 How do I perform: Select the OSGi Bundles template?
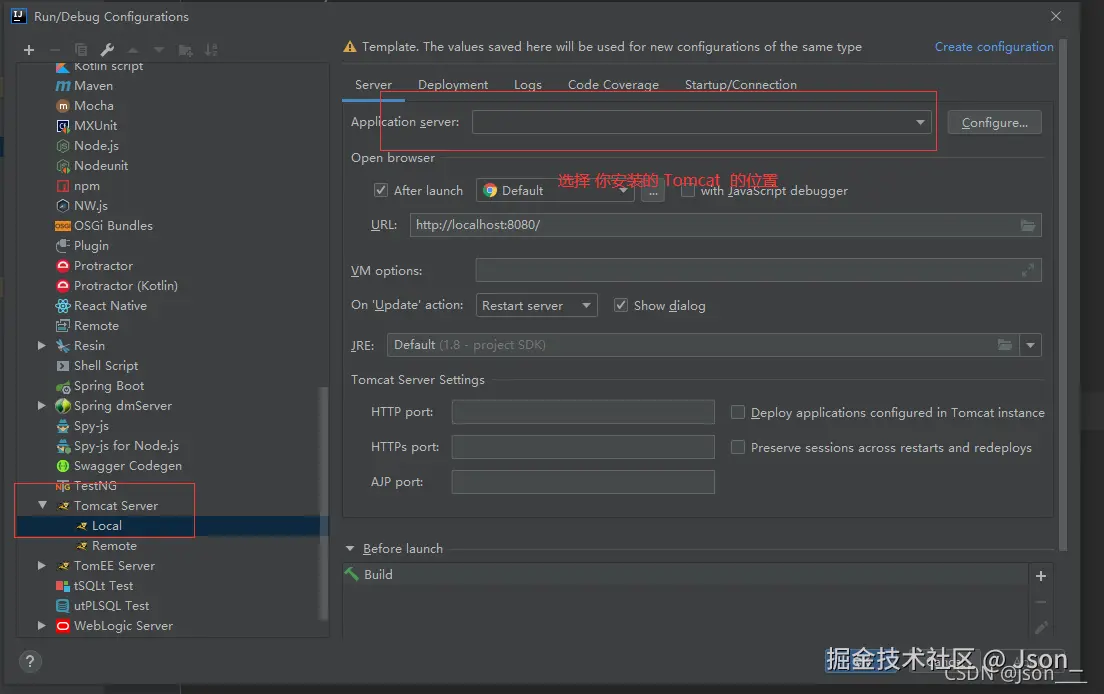coord(113,226)
